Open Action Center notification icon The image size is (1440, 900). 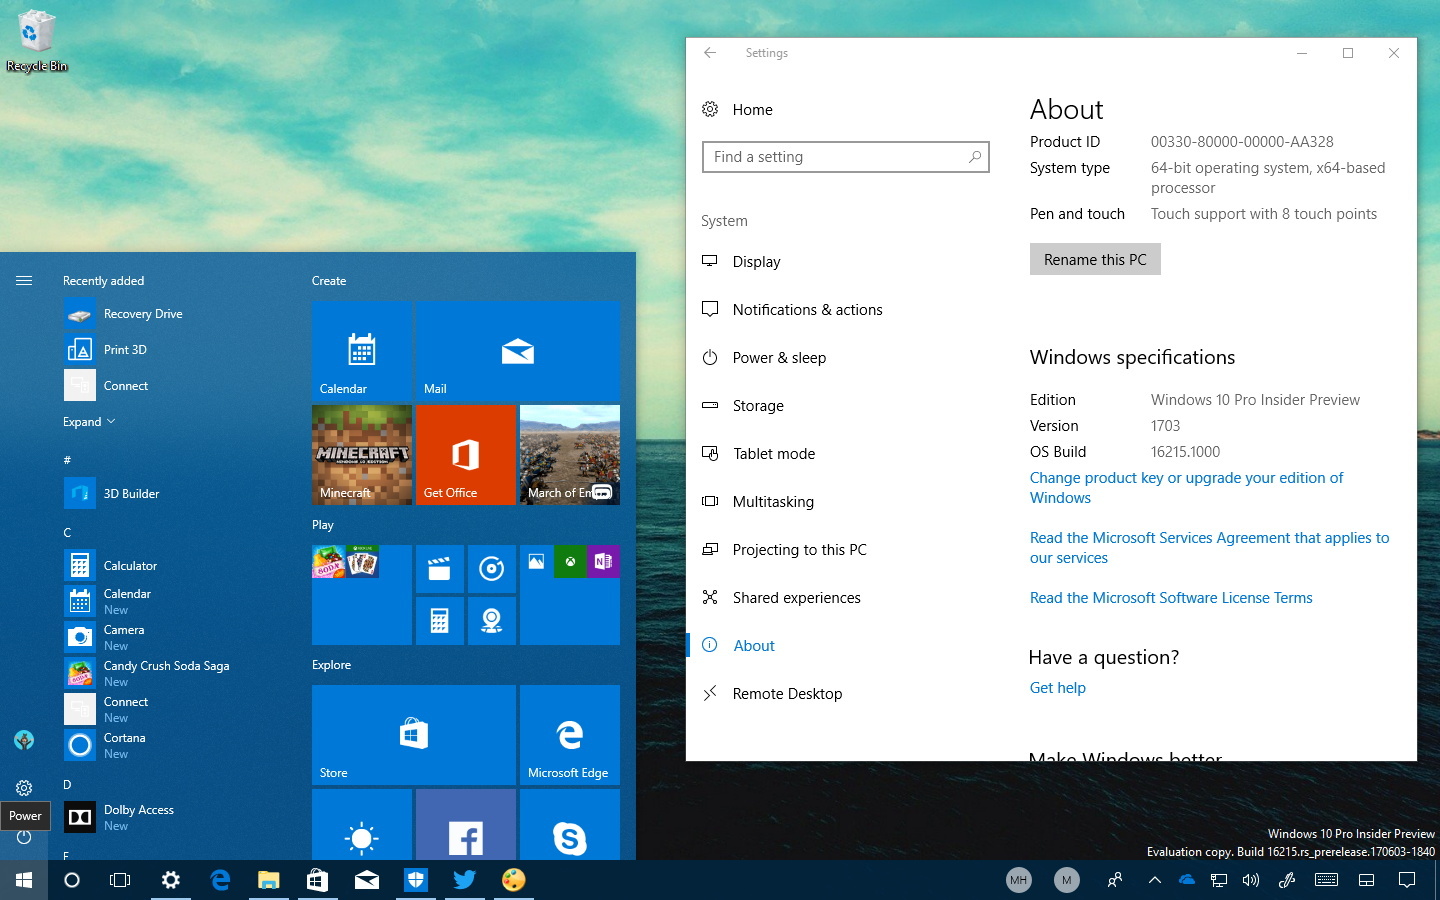coord(1407,880)
